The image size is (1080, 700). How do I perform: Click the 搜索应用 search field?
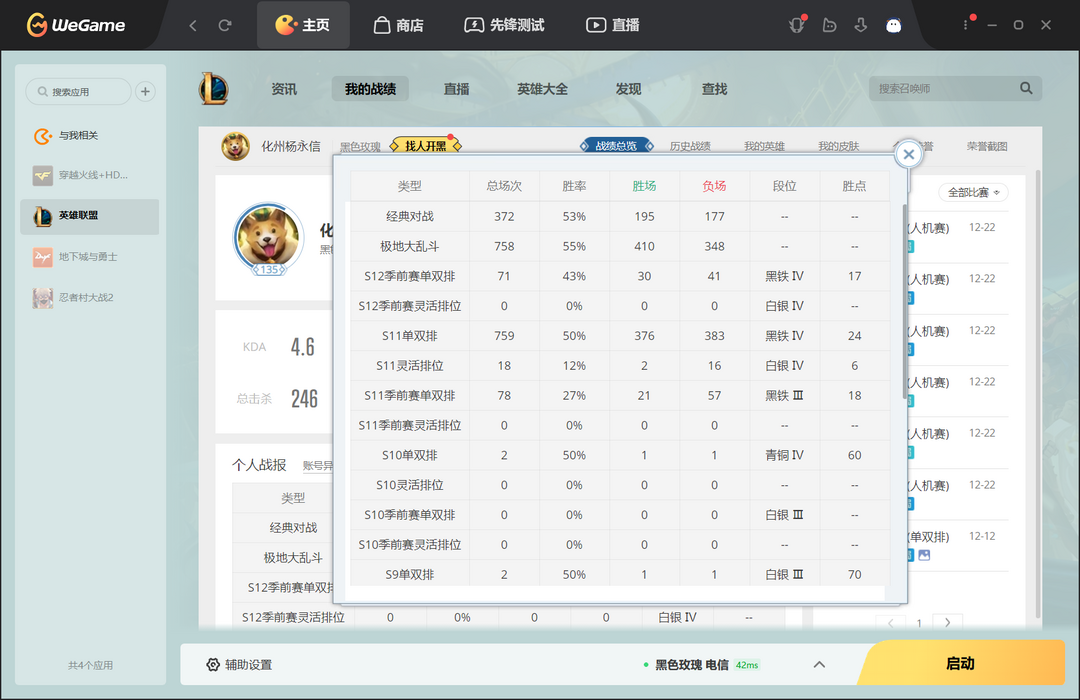coord(79,92)
